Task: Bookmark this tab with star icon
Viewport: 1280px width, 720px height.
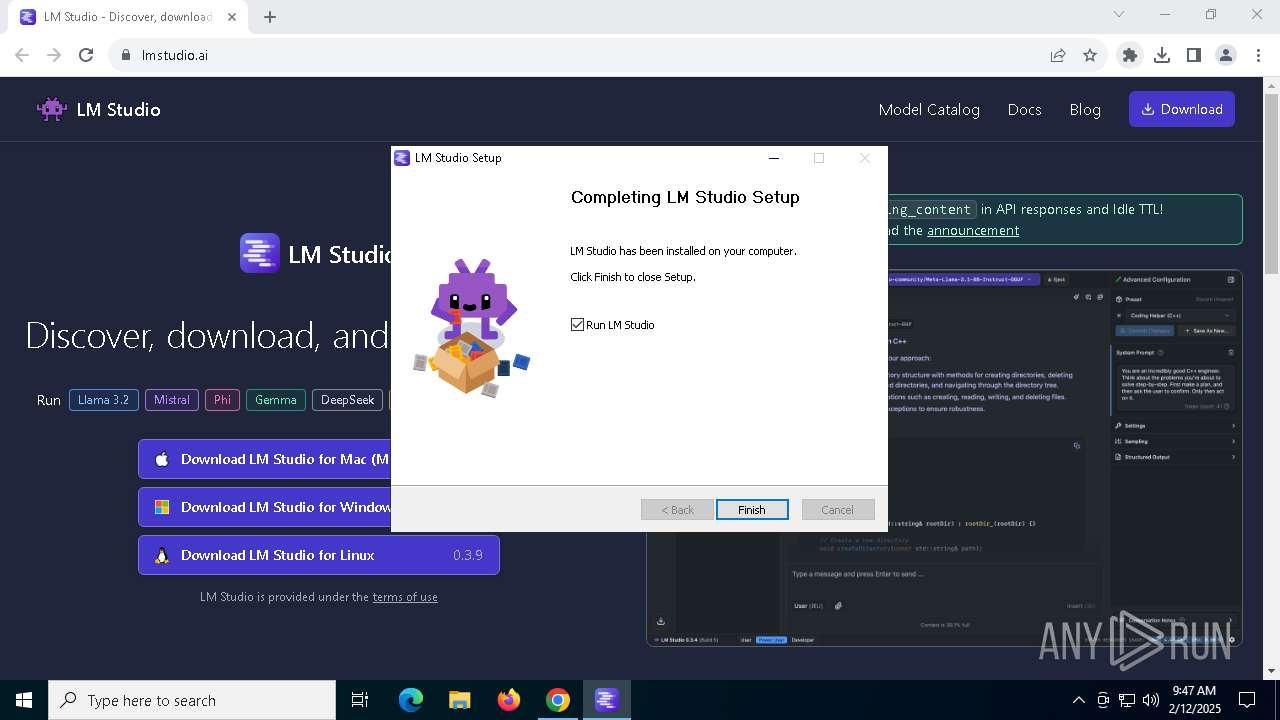Action: pos(1090,55)
